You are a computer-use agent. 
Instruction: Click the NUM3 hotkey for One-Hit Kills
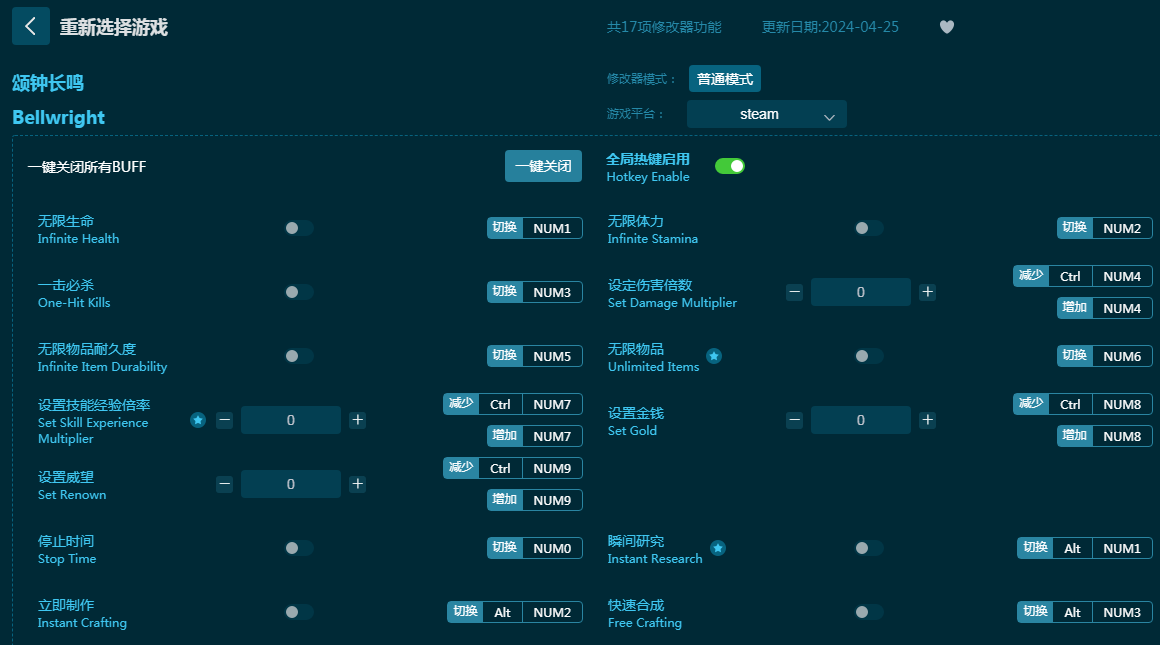(535, 292)
